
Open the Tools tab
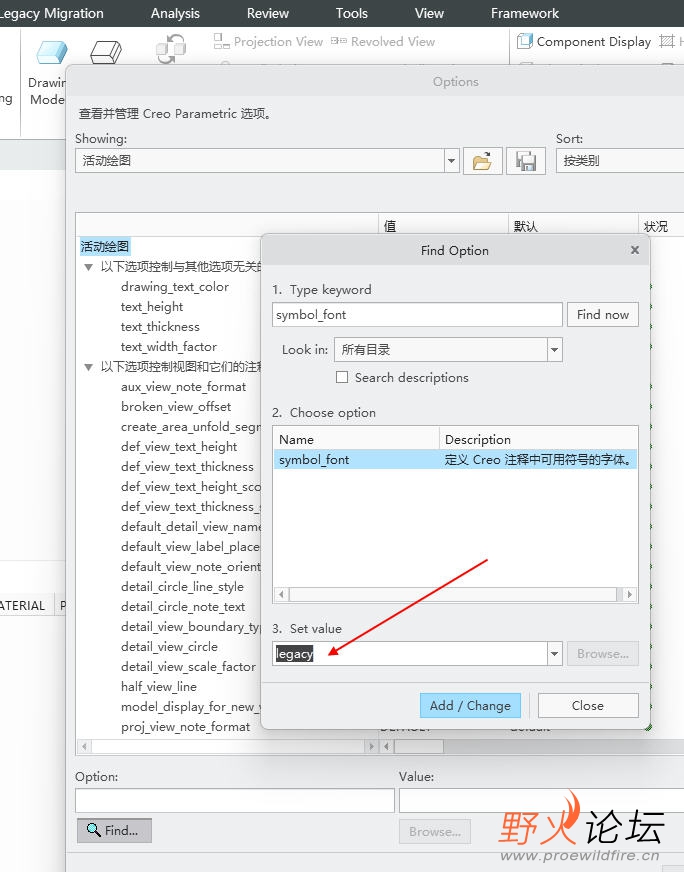(351, 13)
